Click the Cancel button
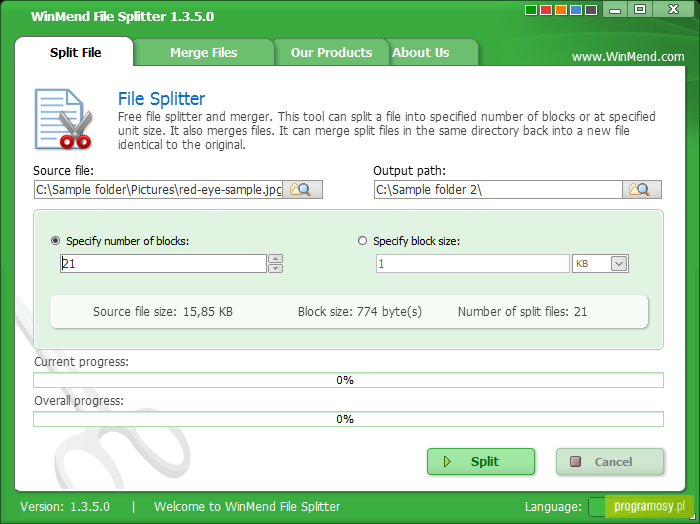Image resolution: width=700 pixels, height=524 pixels. pyautogui.click(x=610, y=462)
